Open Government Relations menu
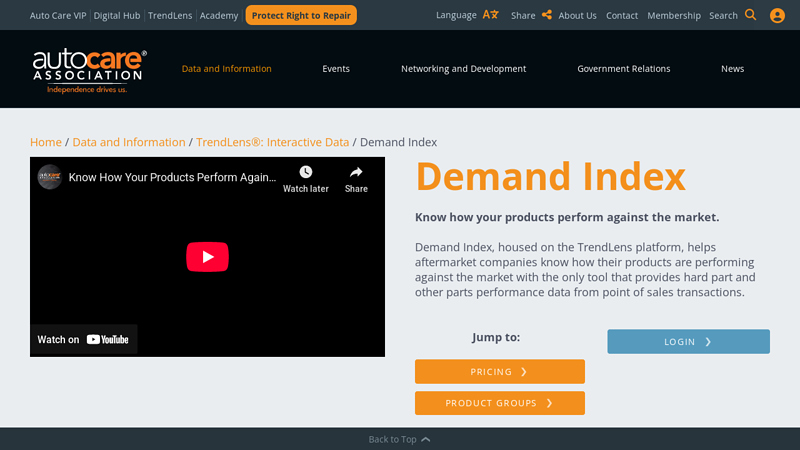This screenshot has height=450, width=800. [x=623, y=68]
